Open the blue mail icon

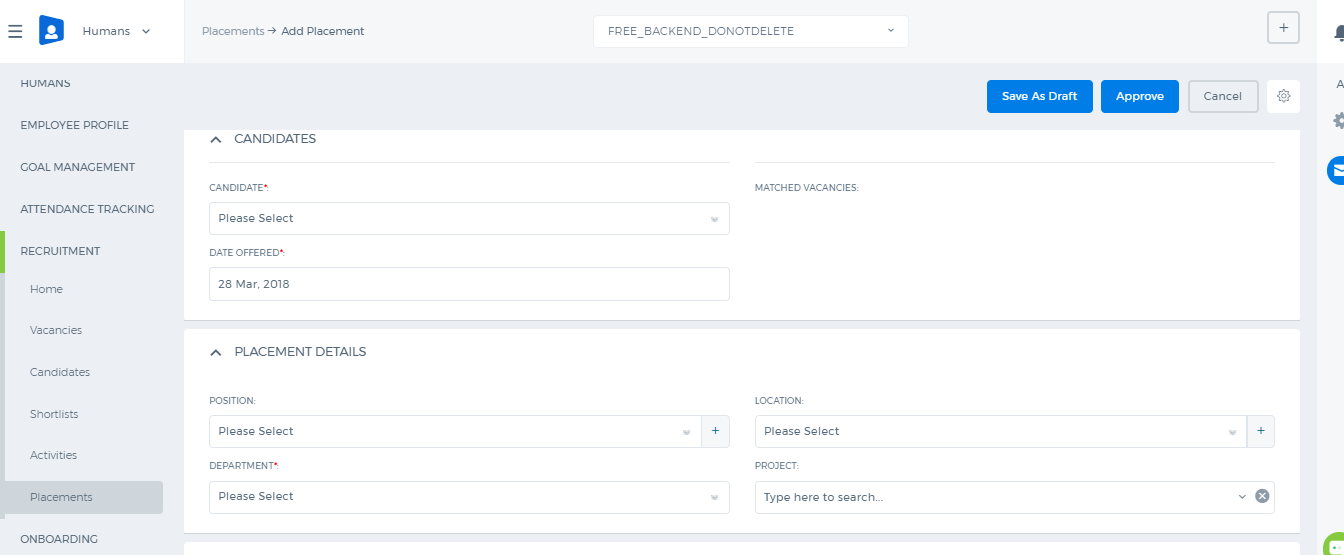[1335, 171]
